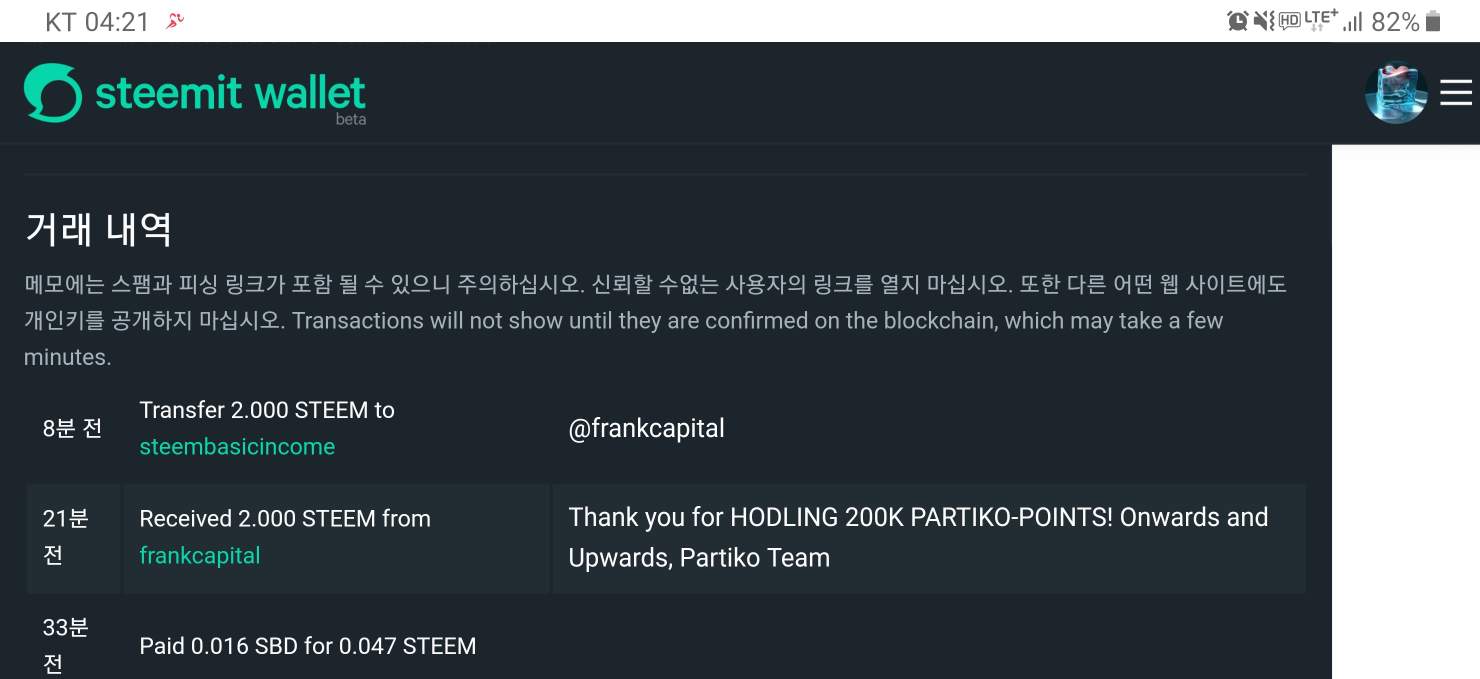Viewport: 1480px width, 679px height.
Task: Tap the running-figure notification icon
Action: (x=175, y=21)
